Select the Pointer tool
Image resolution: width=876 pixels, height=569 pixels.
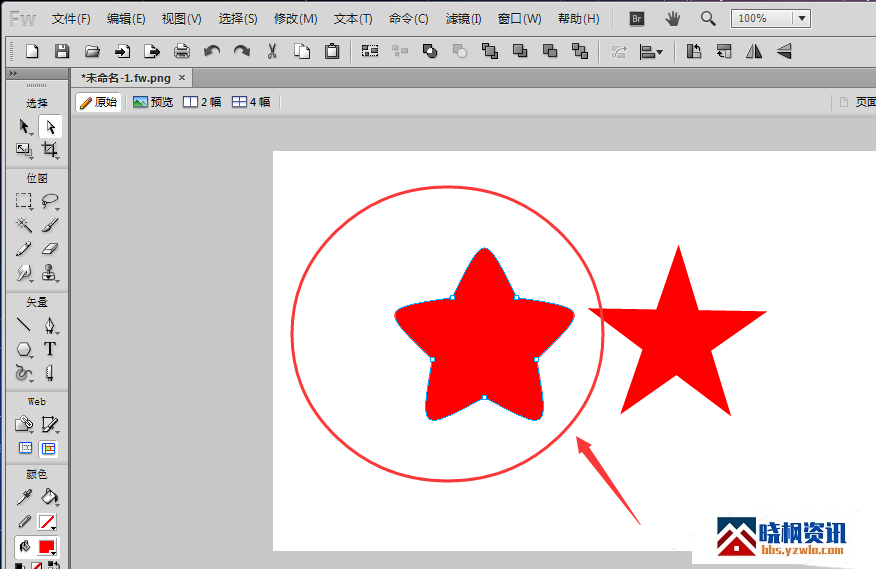pyautogui.click(x=24, y=127)
